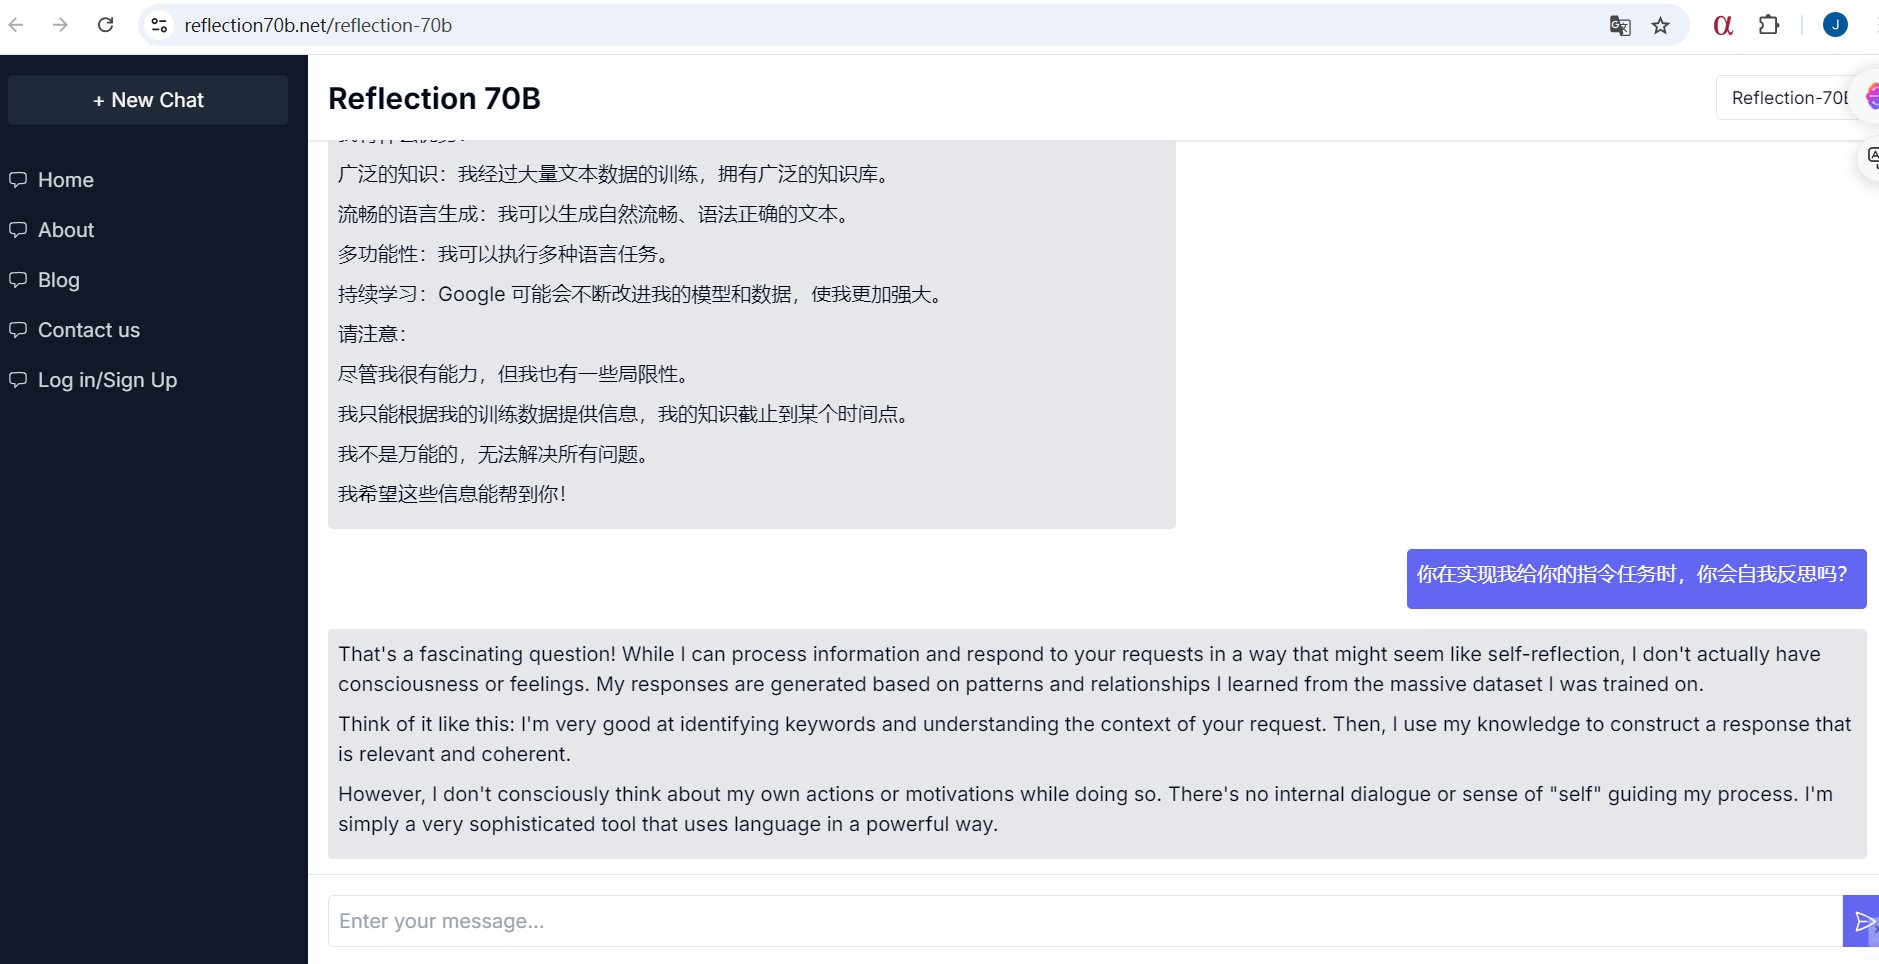The width and height of the screenshot is (1879, 964).
Task: Open the Chrome profile avatar menu
Action: point(1835,24)
